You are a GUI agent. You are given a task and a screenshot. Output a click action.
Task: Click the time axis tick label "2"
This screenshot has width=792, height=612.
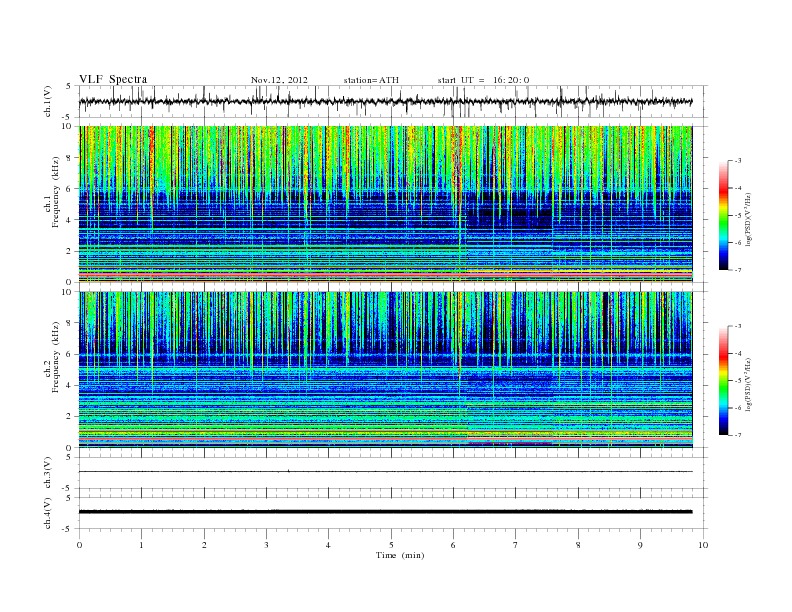[204, 545]
